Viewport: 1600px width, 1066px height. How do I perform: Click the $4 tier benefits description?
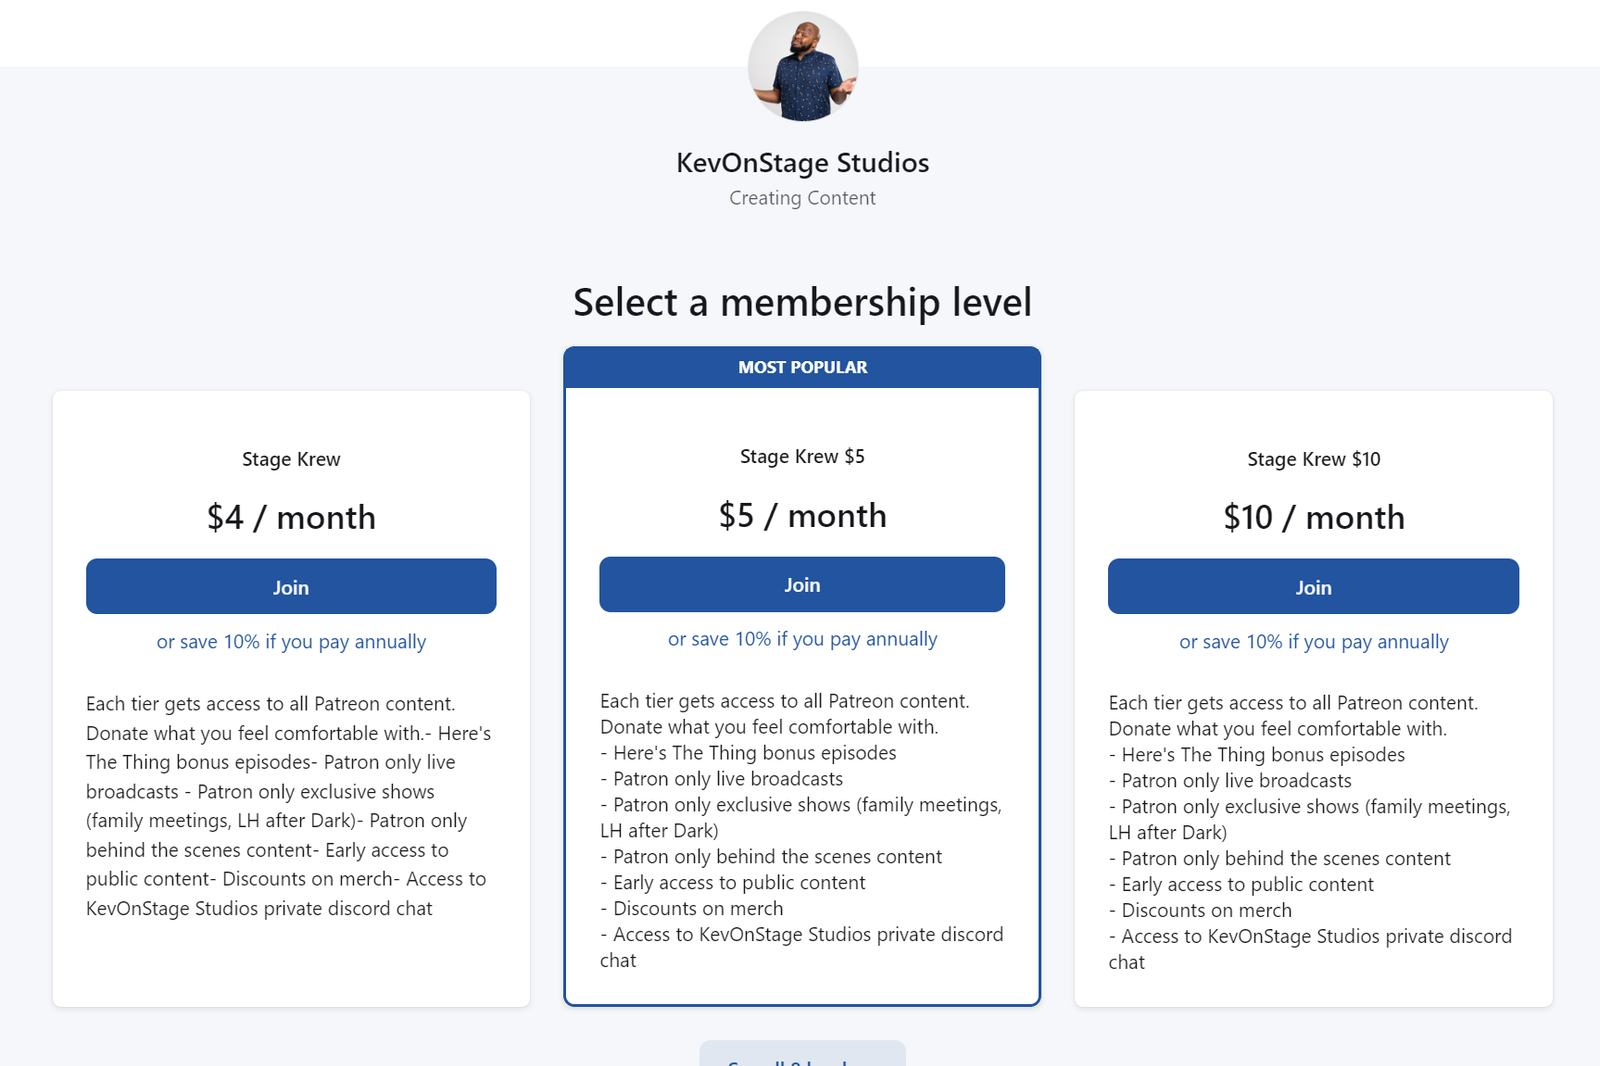pyautogui.click(x=288, y=806)
